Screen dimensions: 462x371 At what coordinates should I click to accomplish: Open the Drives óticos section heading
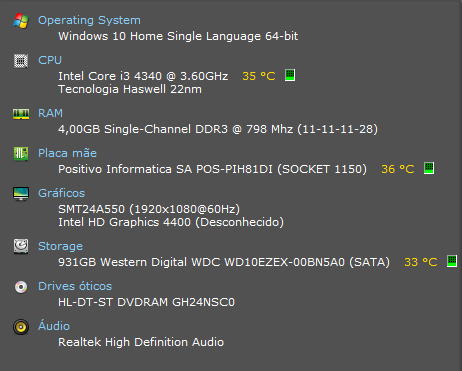click(75, 286)
